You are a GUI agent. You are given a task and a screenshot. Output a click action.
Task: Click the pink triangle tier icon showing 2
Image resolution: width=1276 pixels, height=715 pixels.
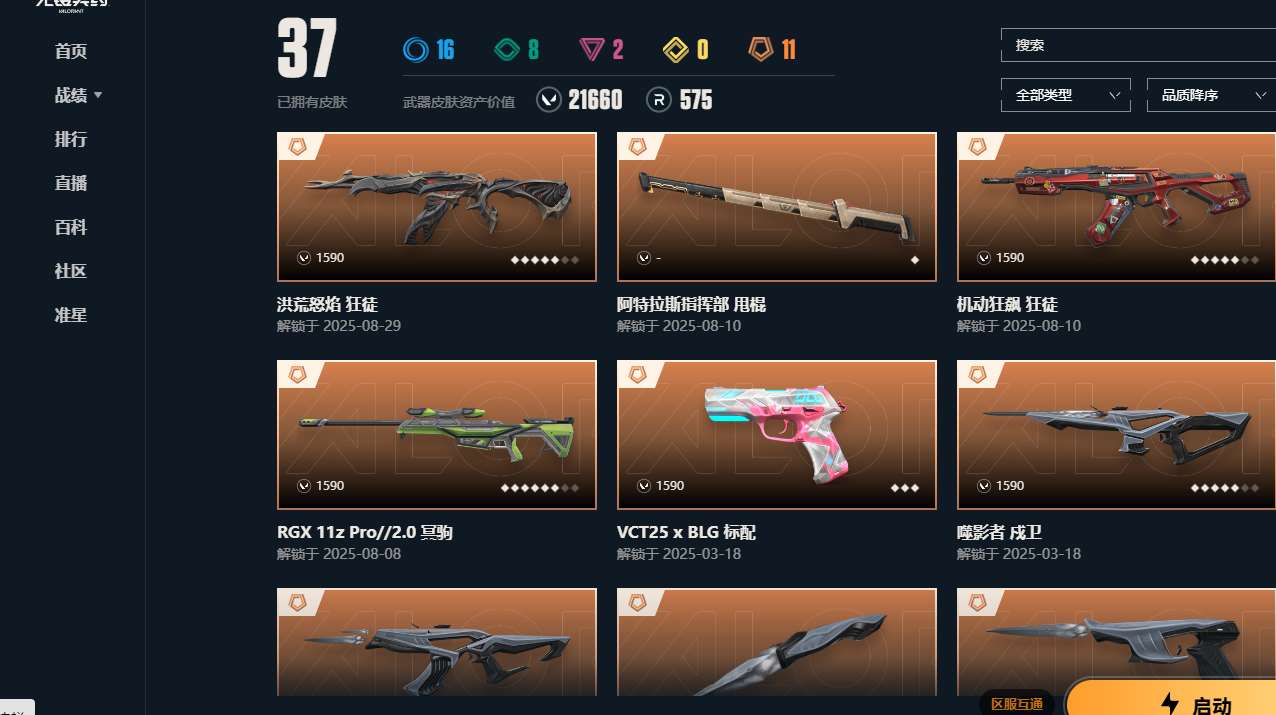592,49
